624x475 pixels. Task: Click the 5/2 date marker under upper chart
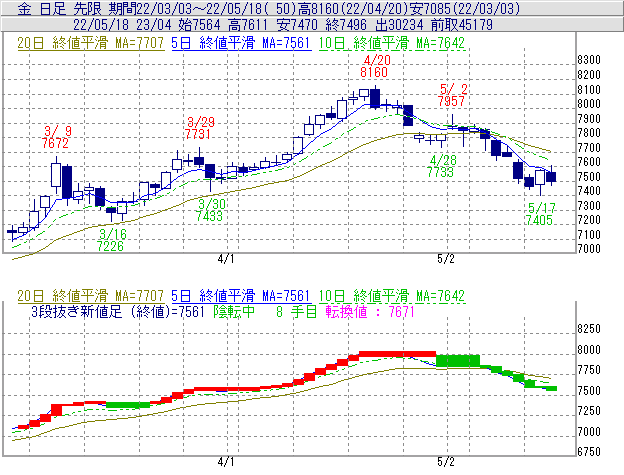point(446,259)
